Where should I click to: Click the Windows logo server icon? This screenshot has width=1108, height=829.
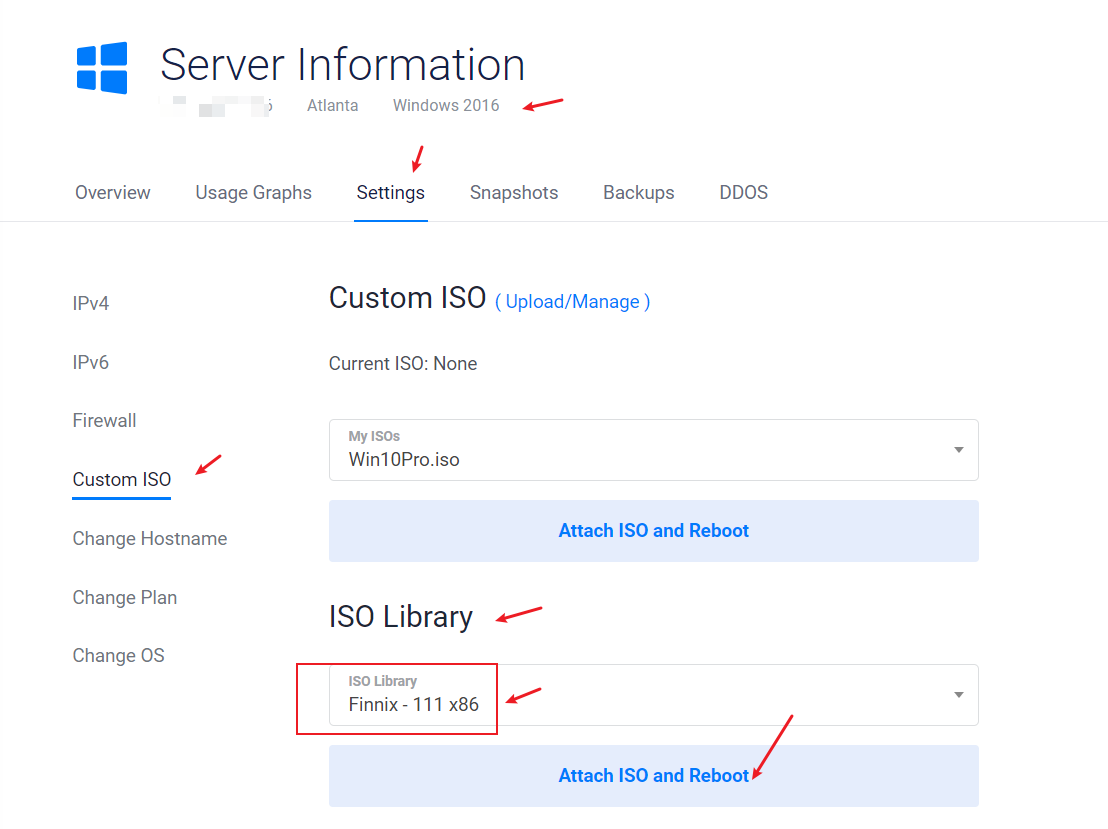point(102,68)
